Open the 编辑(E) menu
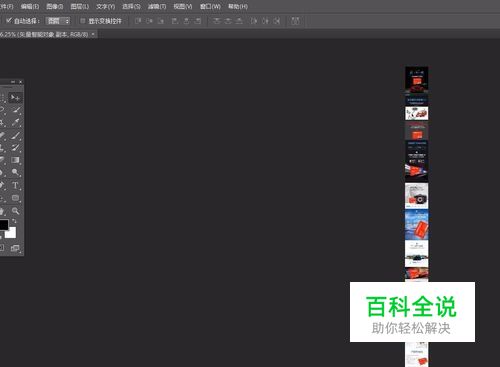The width and height of the screenshot is (500, 367). [x=30, y=6]
